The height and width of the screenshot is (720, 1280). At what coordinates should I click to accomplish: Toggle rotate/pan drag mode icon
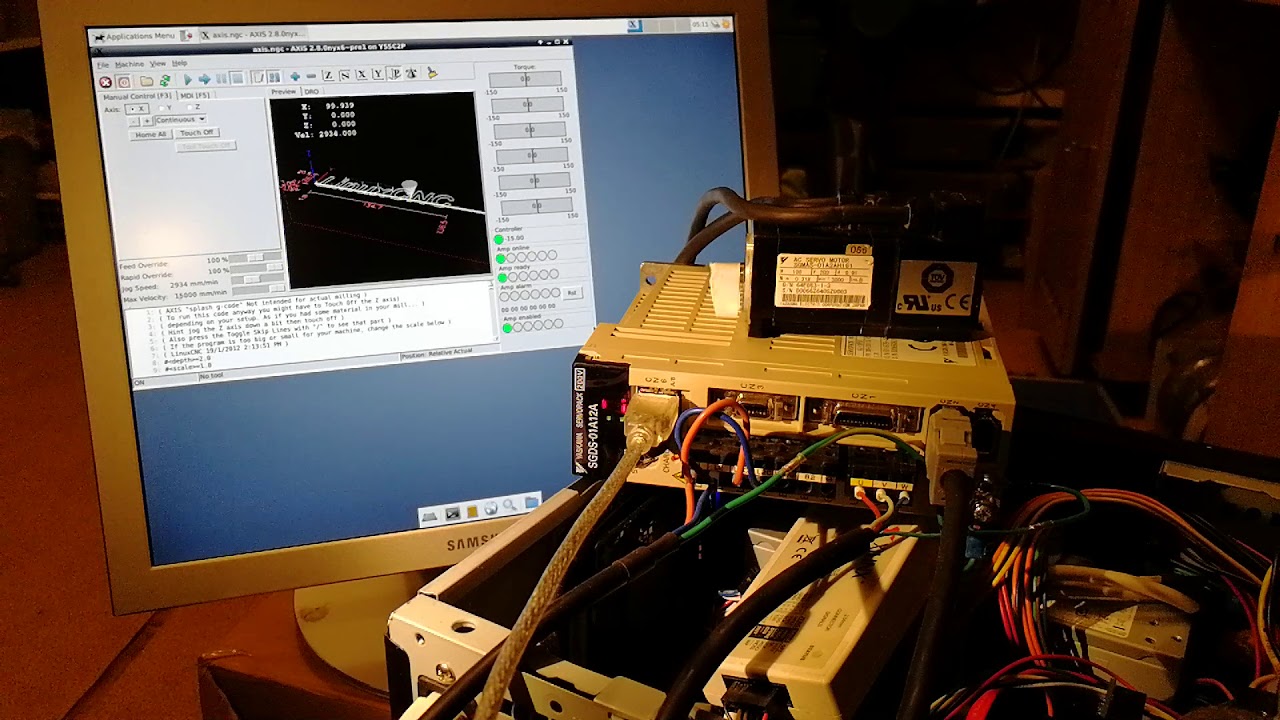[411, 73]
